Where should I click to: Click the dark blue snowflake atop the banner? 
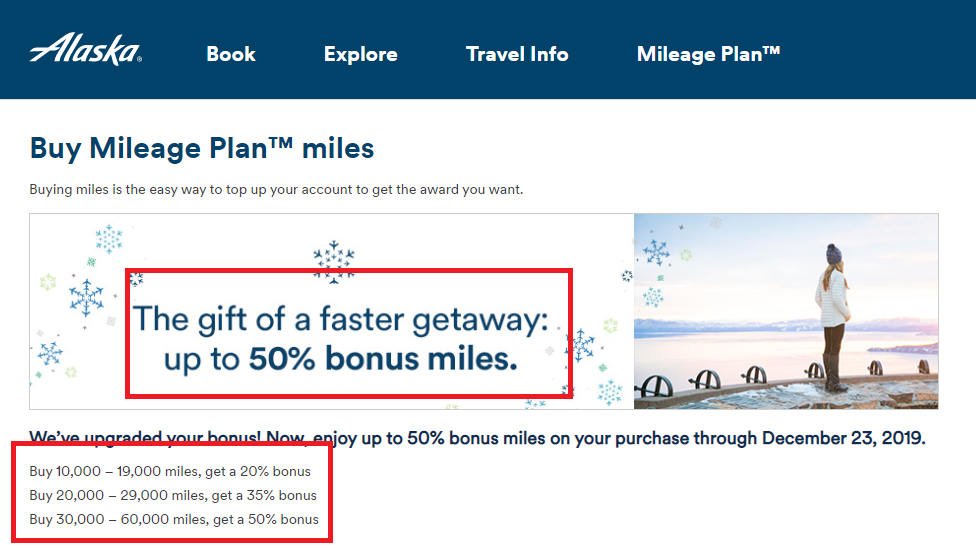[x=334, y=259]
